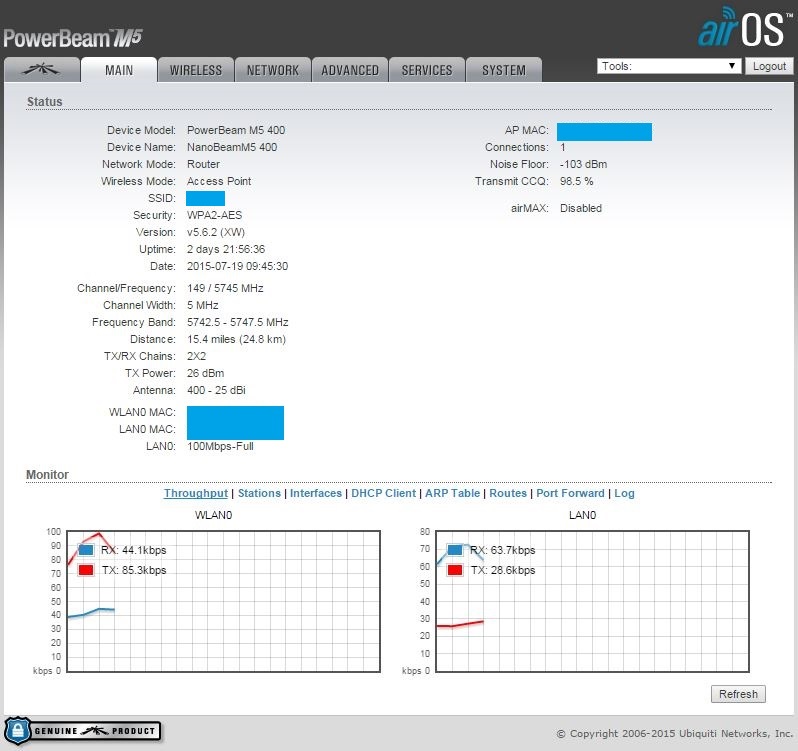The image size is (798, 751).
Task: Select the device model value PowerBeam M5 400
Action: coord(236,130)
